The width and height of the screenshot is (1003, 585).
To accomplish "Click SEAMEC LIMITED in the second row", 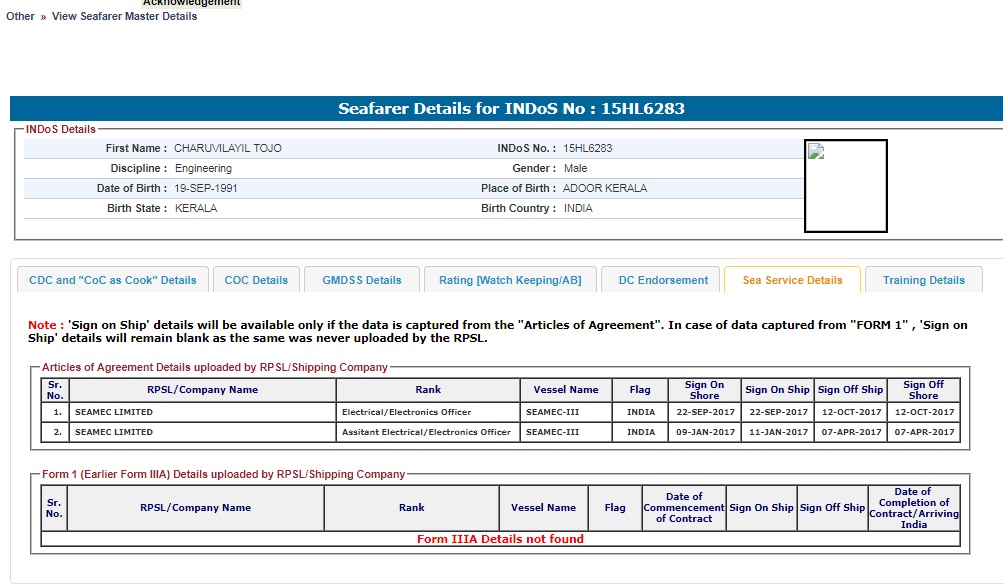I will [114, 432].
